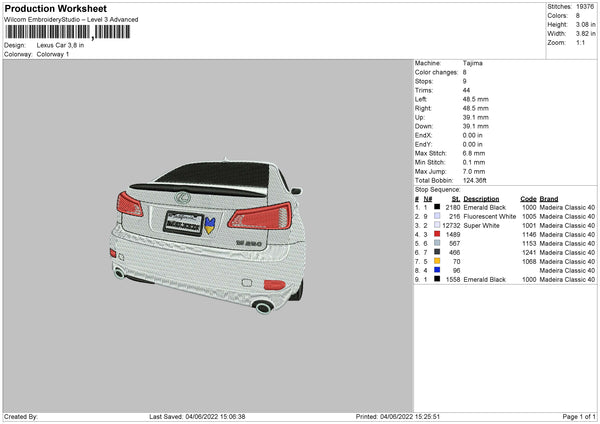600x424 pixels.
Task: Click thread code '1241'
Action: (x=529, y=252)
